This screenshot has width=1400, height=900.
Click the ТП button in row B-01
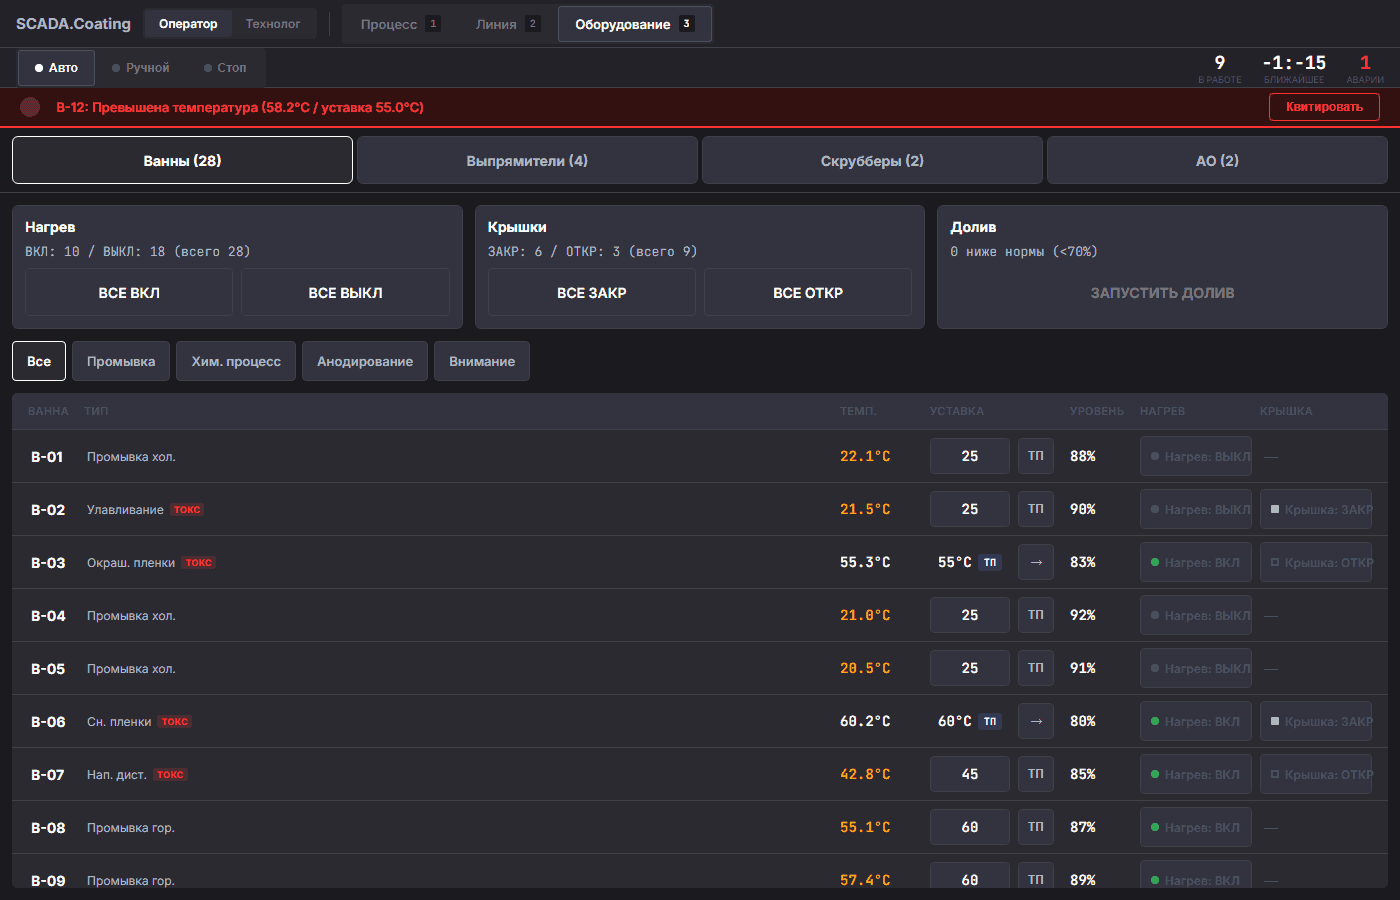pos(1035,456)
